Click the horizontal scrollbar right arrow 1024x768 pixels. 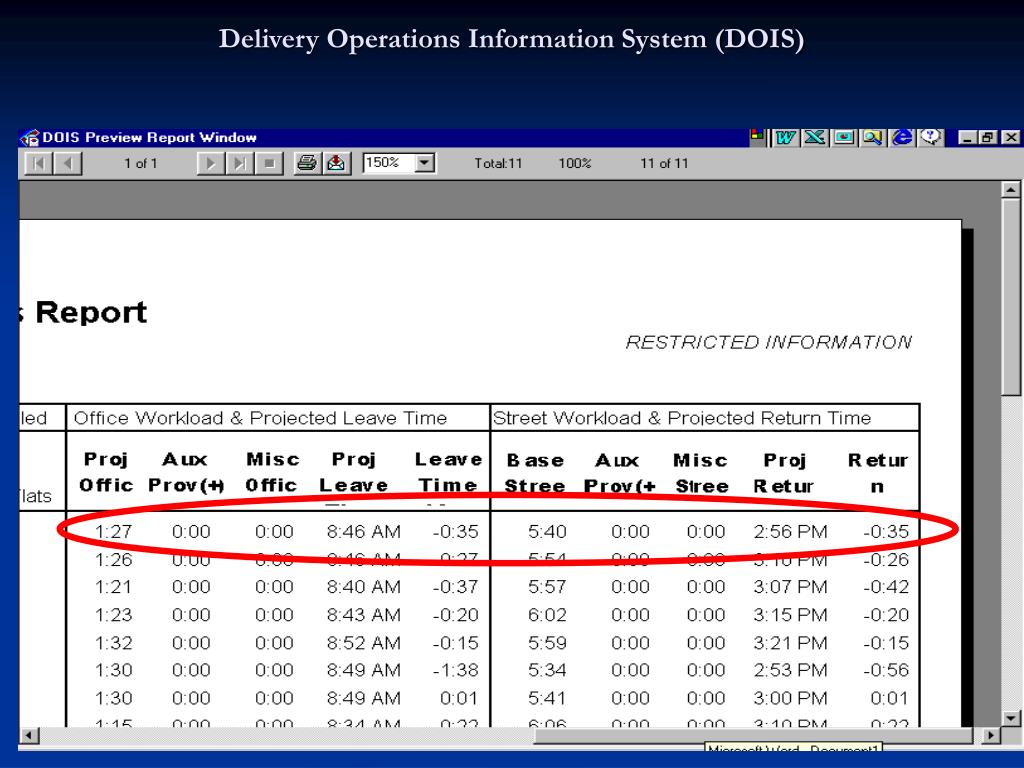click(x=991, y=735)
